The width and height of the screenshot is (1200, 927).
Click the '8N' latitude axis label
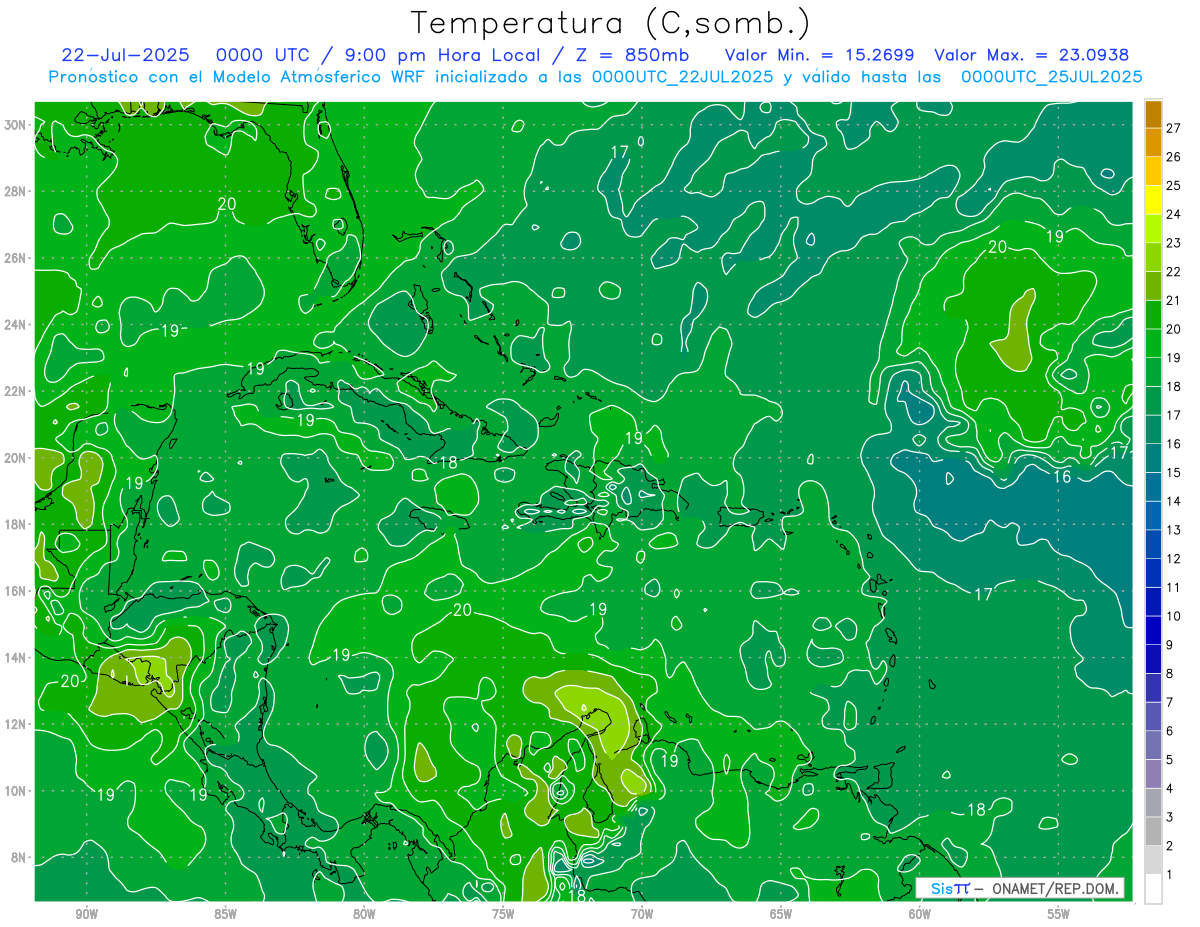(20, 857)
